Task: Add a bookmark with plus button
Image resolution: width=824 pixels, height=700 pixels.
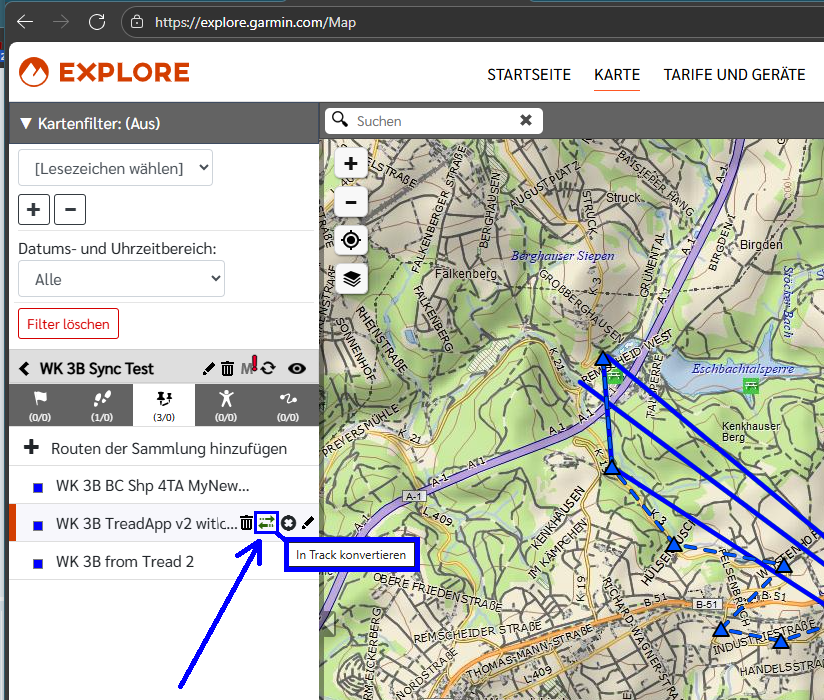Action: (34, 209)
